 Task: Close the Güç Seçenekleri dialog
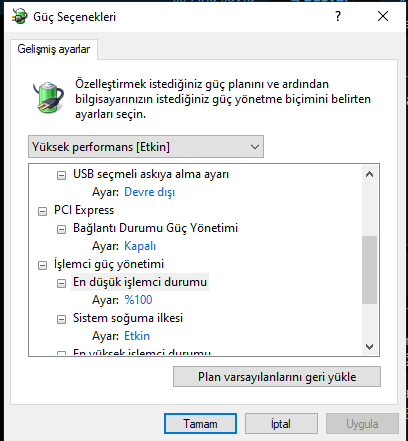pyautogui.click(x=383, y=16)
